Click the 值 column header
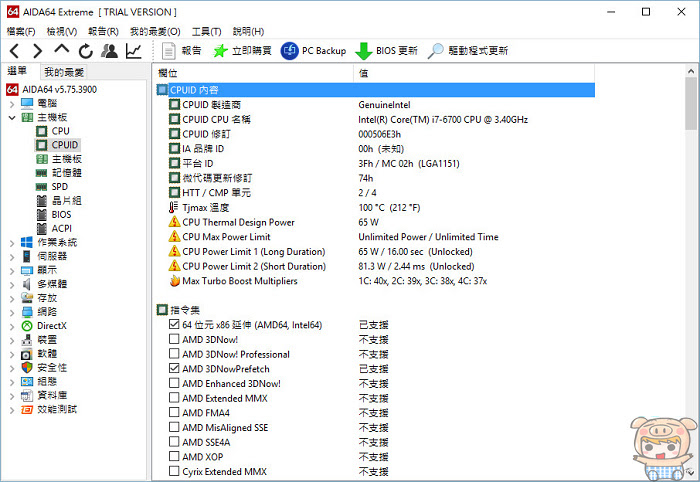 [474, 73]
